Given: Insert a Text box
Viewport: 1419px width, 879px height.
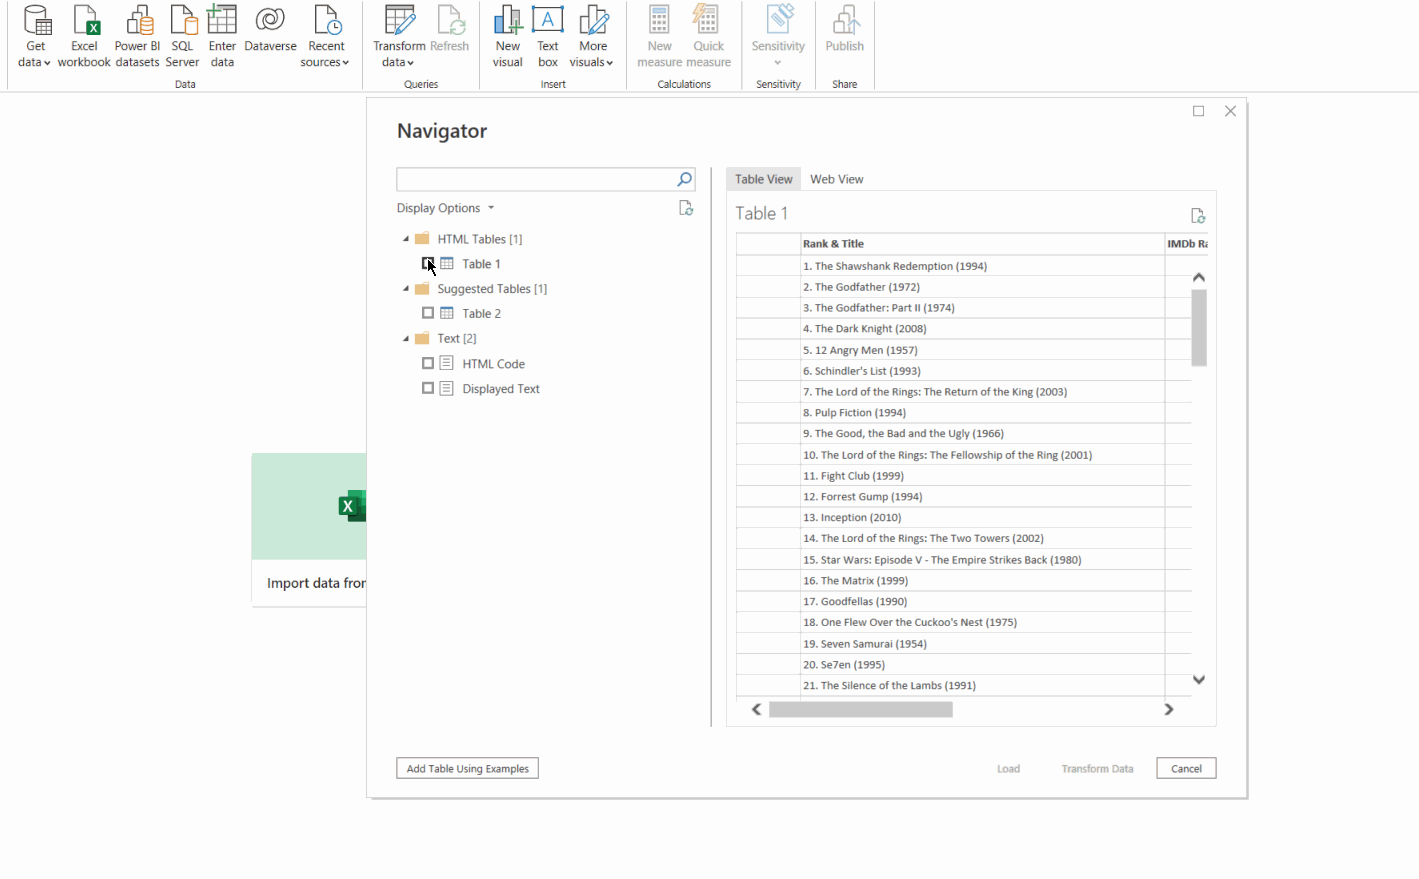Looking at the screenshot, I should [548, 37].
